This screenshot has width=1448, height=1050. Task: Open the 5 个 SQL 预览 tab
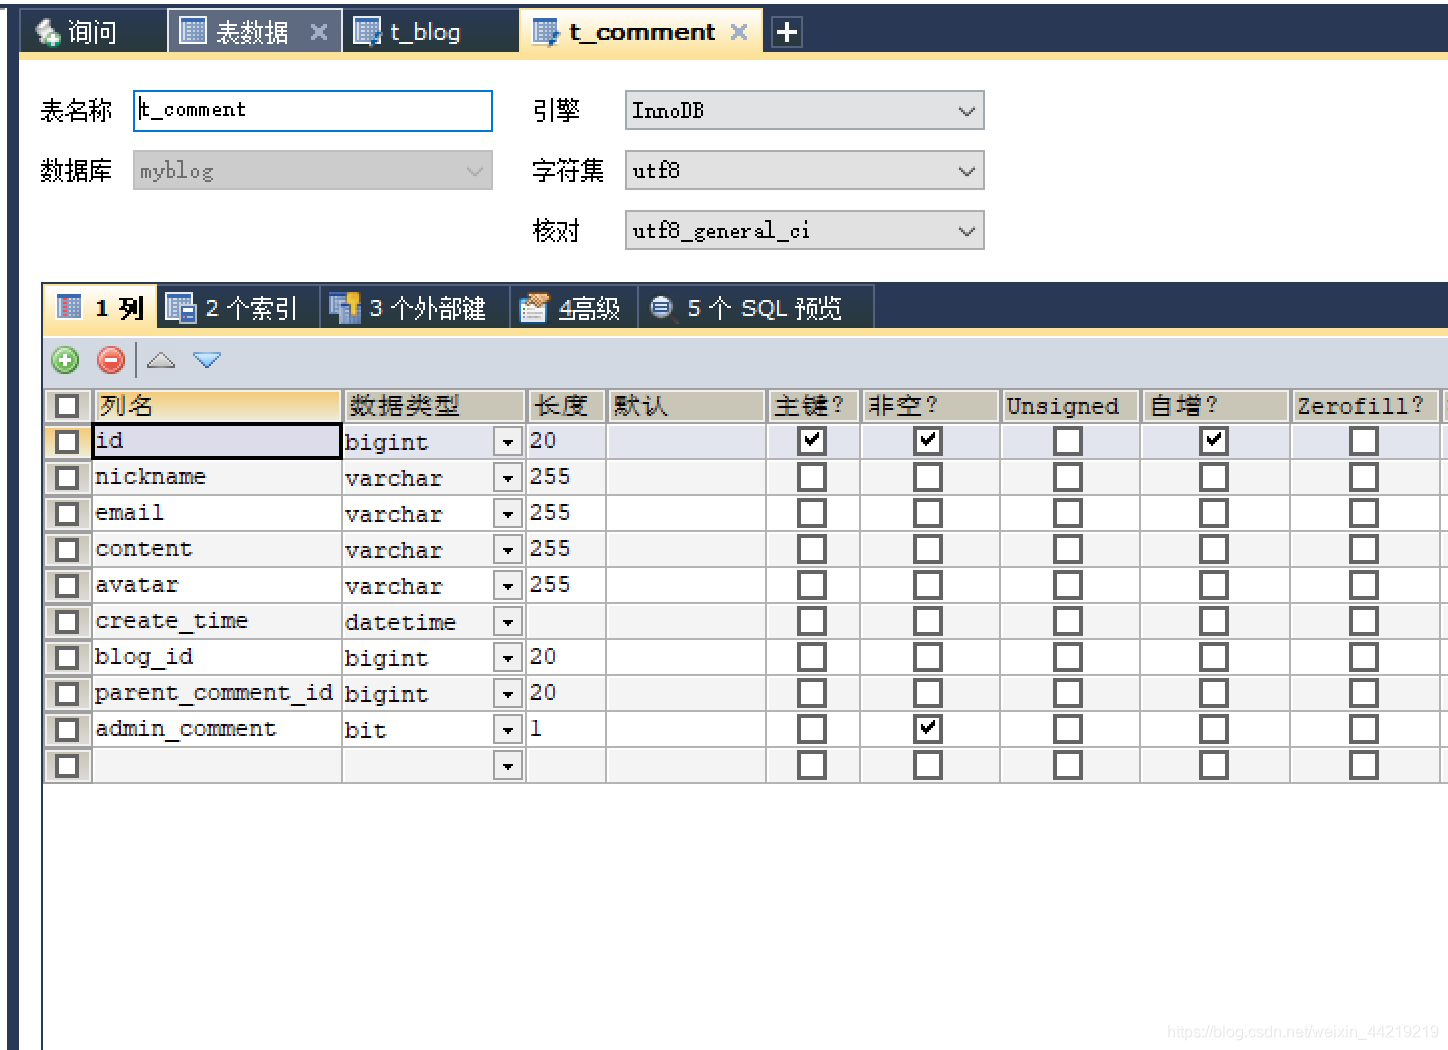pyautogui.click(x=756, y=307)
